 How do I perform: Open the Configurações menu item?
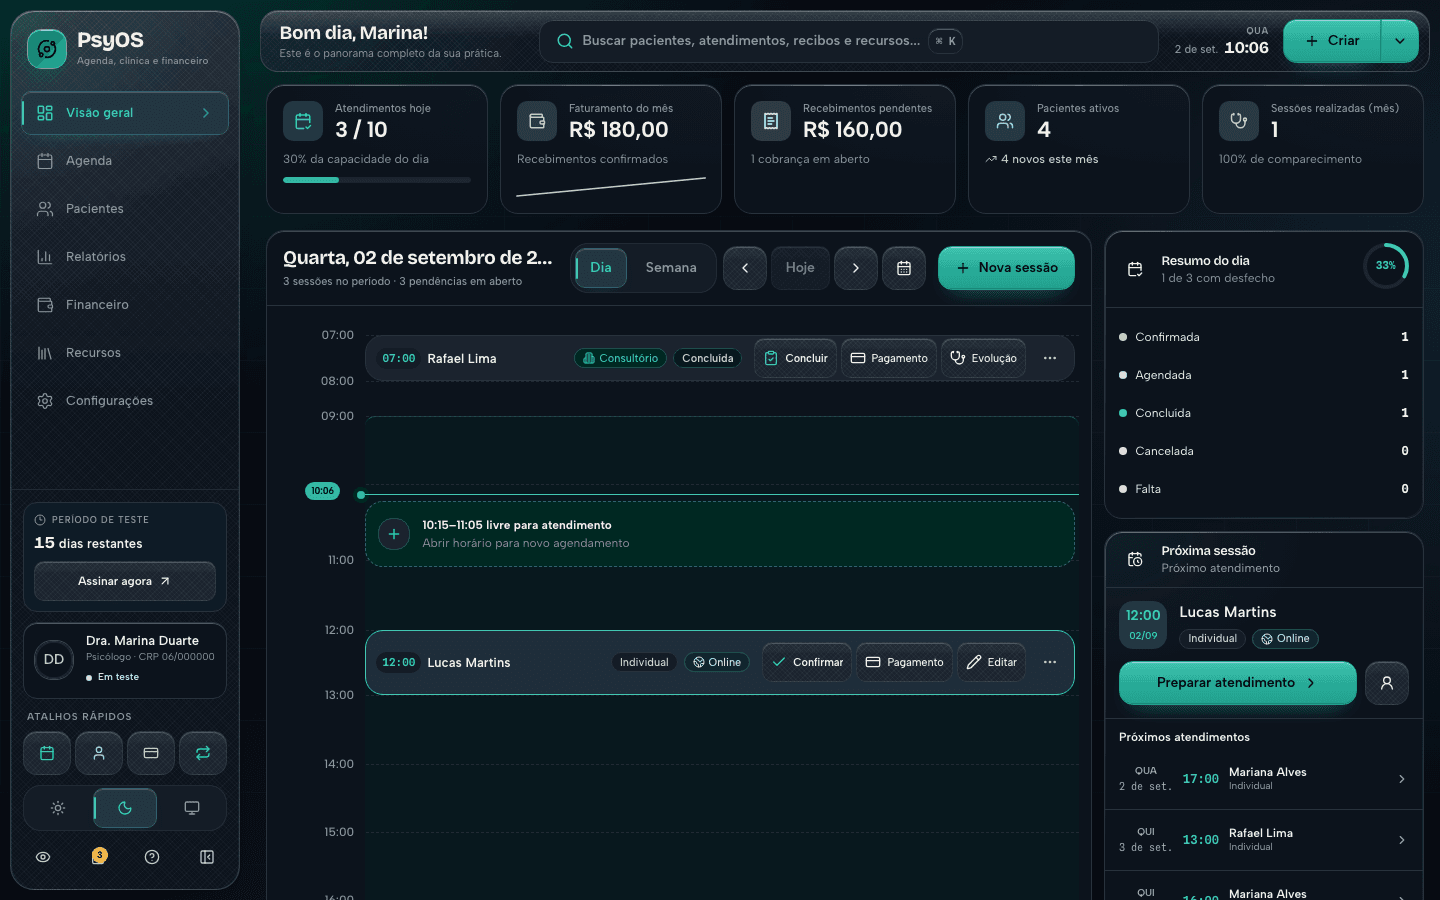pyautogui.click(x=125, y=401)
